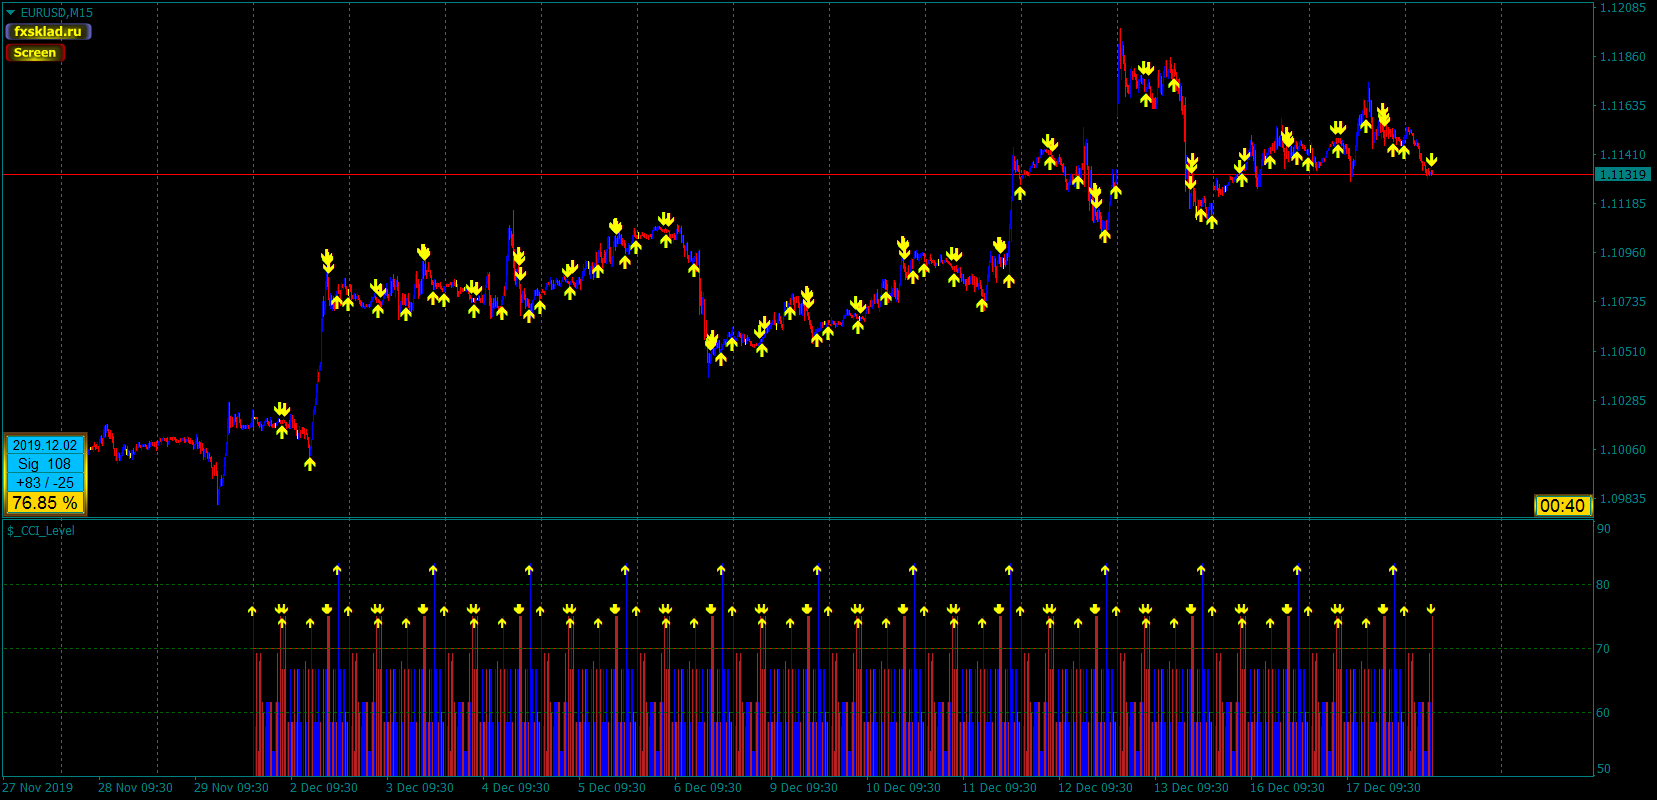Viewport: 1657px width, 800px height.
Task: Click the lowest up arrow at 12 Dec trough
Action: point(1105,236)
